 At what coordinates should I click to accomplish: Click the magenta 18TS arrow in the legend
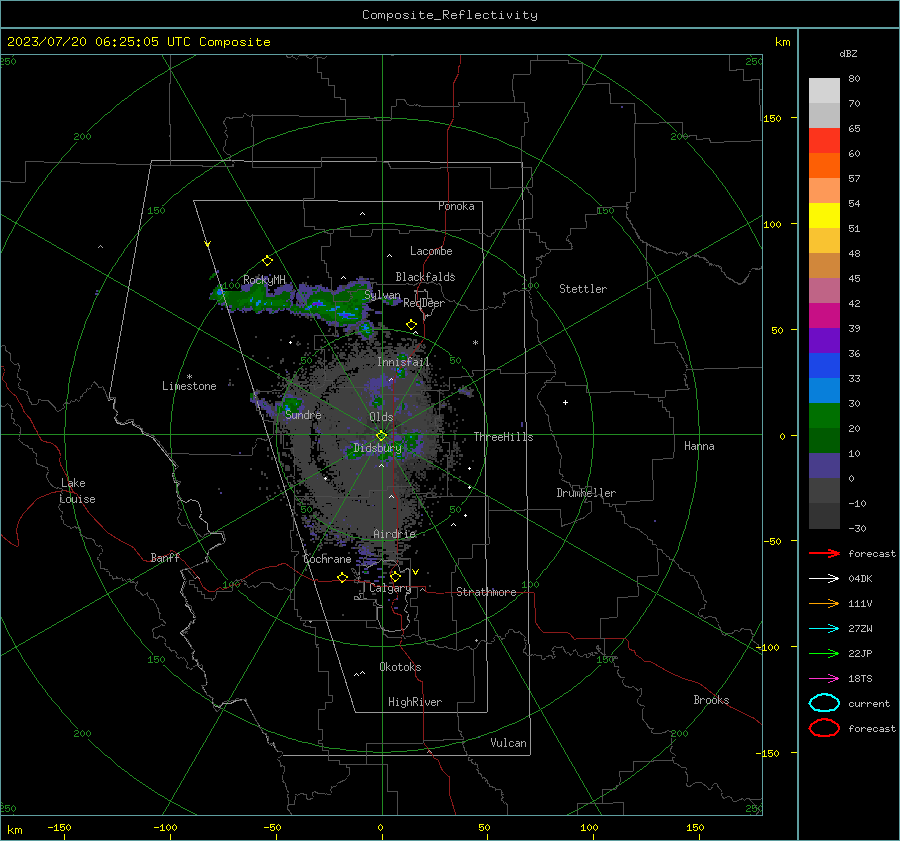[824, 679]
